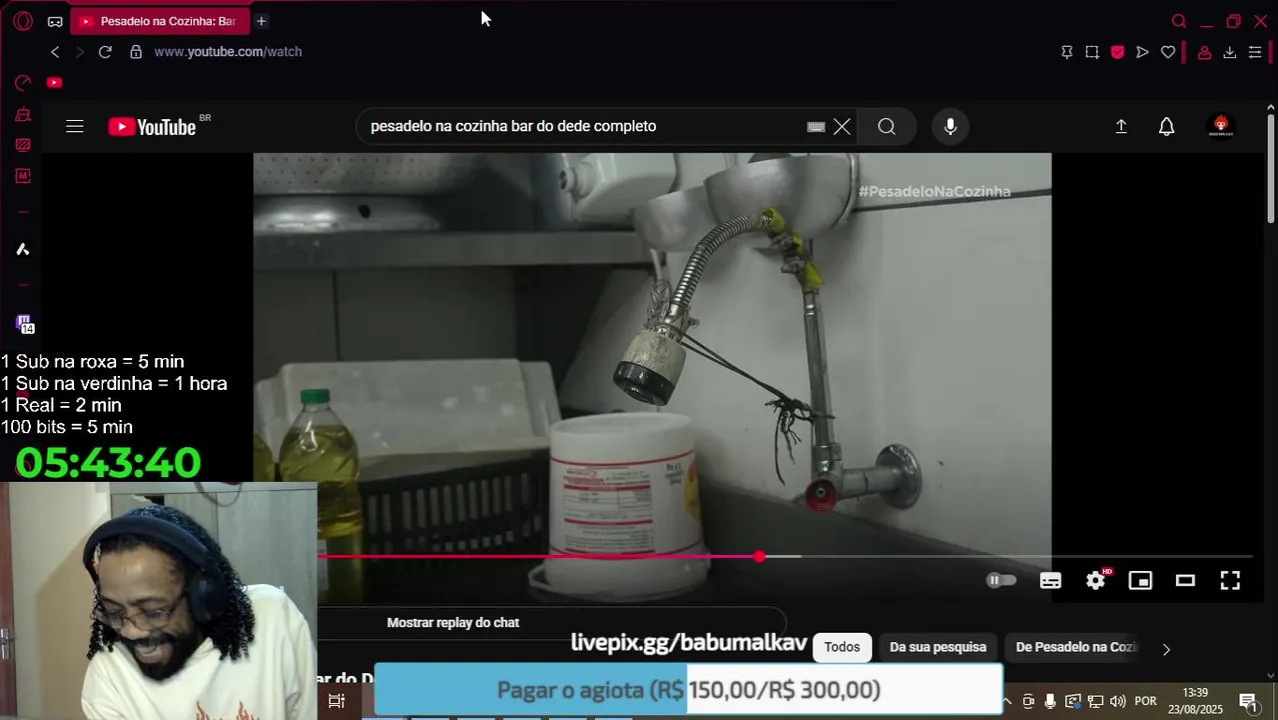Reload the current YouTube page
The image size is (1278, 720).
pyautogui.click(x=105, y=52)
